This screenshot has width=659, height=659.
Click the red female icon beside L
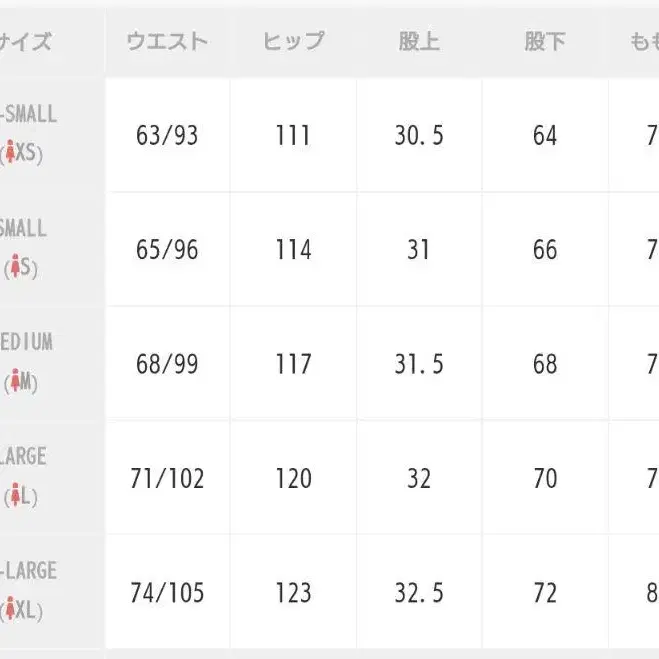tap(16, 495)
